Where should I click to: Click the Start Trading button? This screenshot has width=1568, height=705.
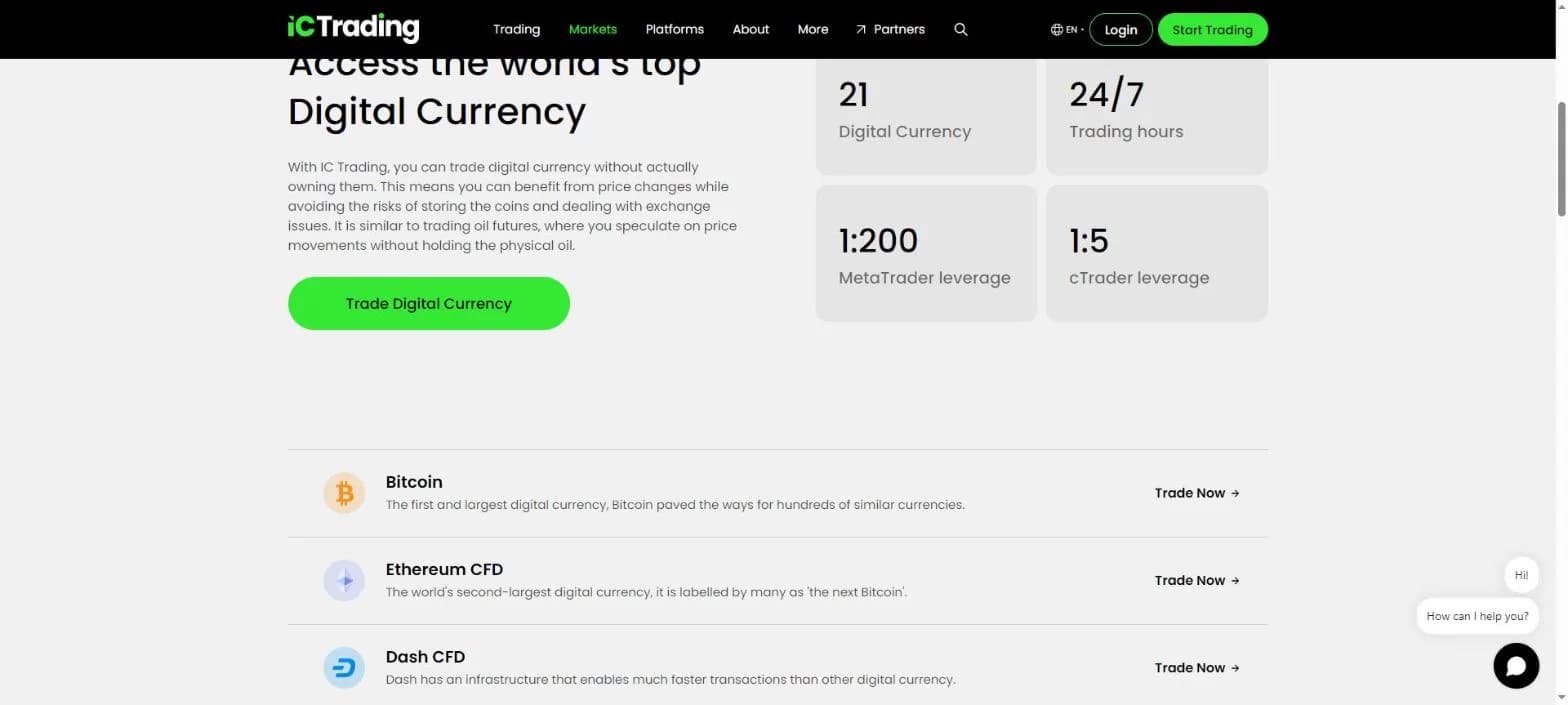[x=1213, y=29]
